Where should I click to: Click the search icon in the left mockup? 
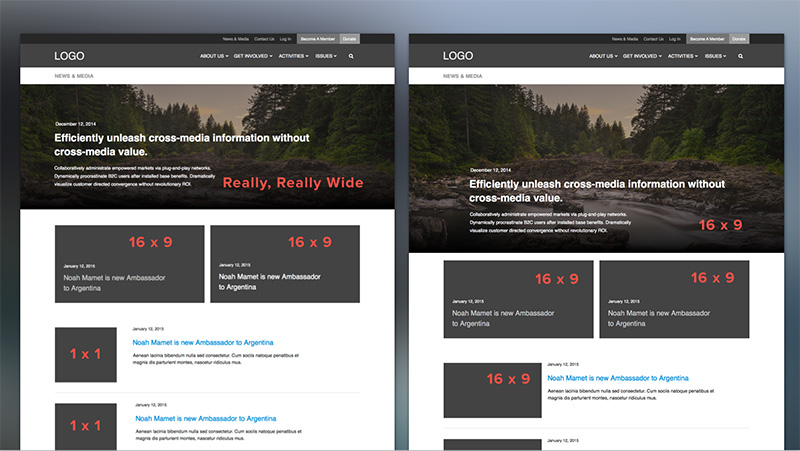click(x=351, y=57)
